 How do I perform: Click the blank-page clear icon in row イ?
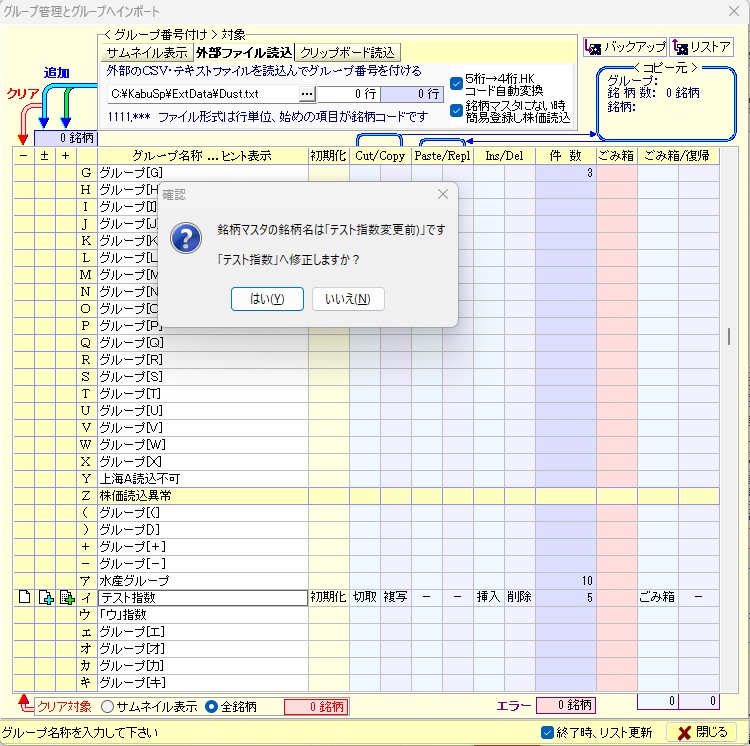click(x=24, y=598)
